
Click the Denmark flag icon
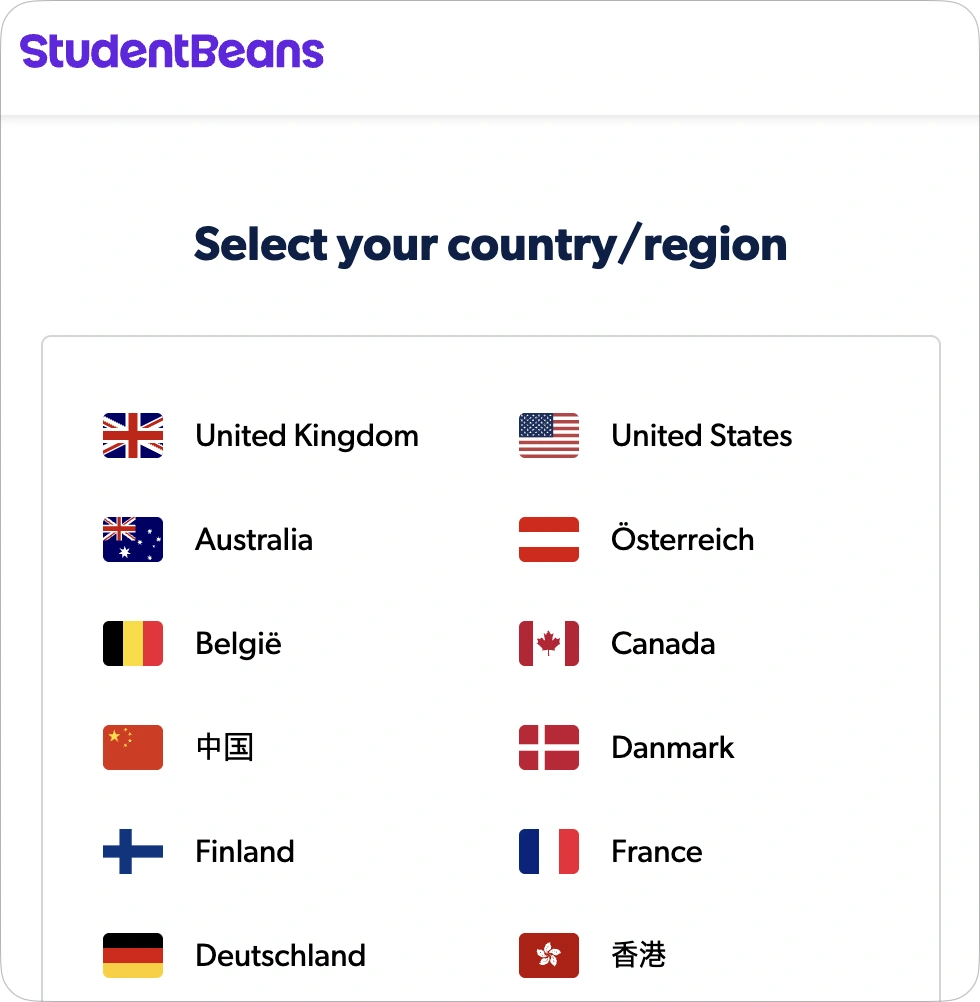click(x=549, y=748)
